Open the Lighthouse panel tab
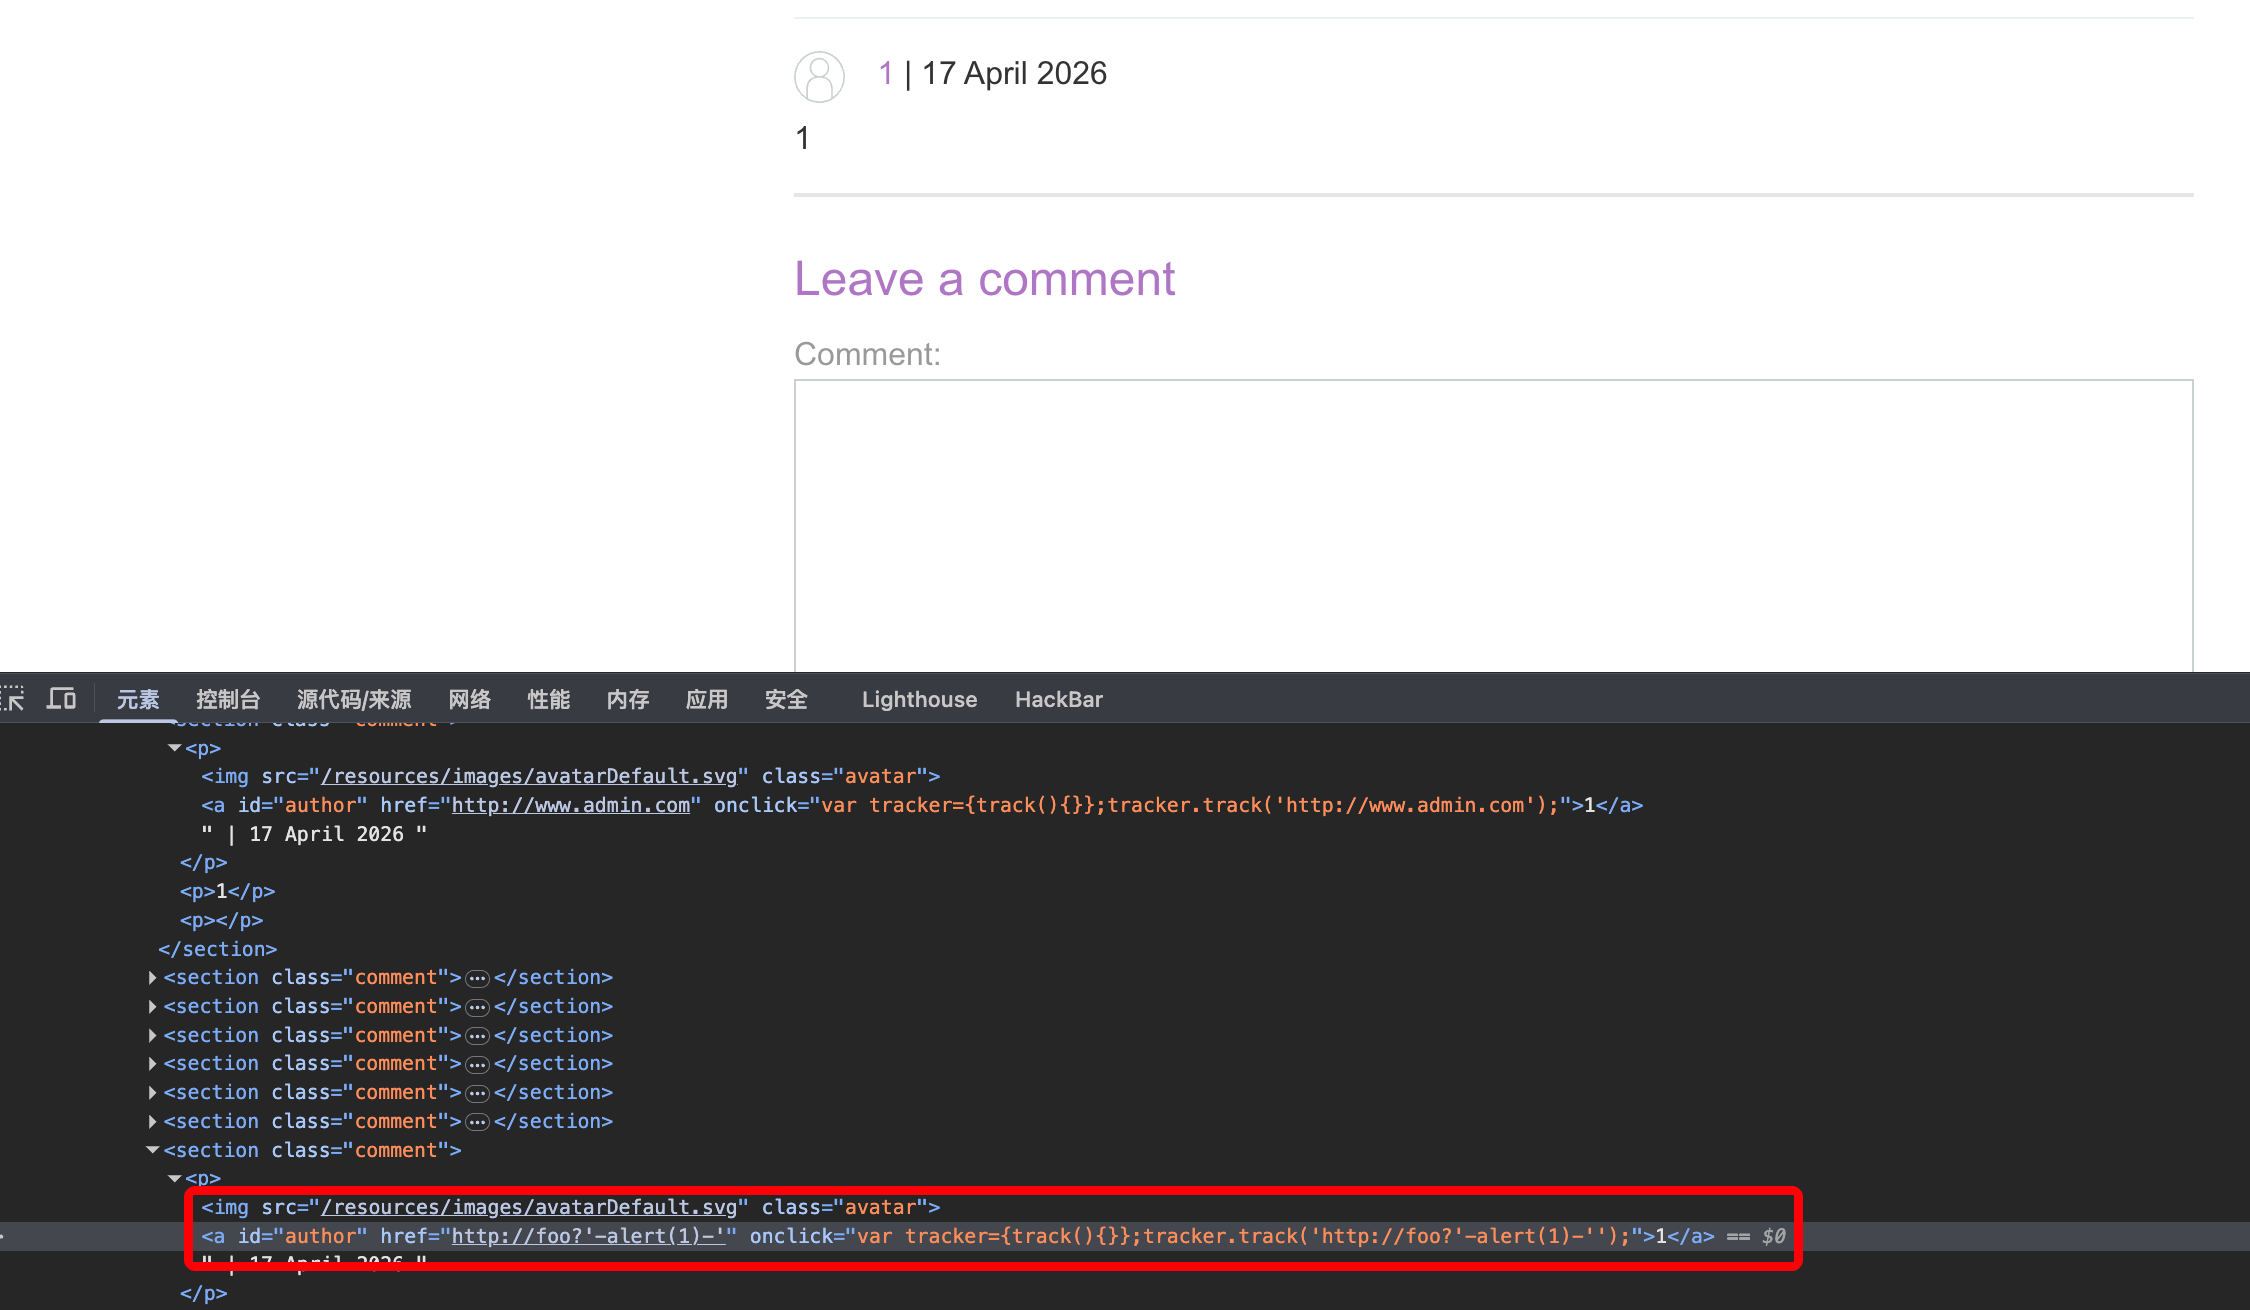 [x=919, y=699]
